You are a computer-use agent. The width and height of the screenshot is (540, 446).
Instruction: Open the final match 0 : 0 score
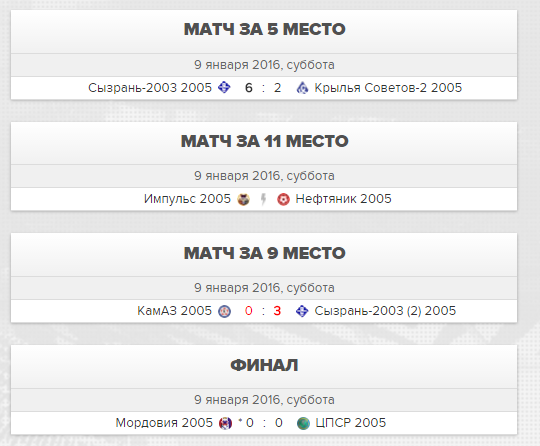(261, 423)
